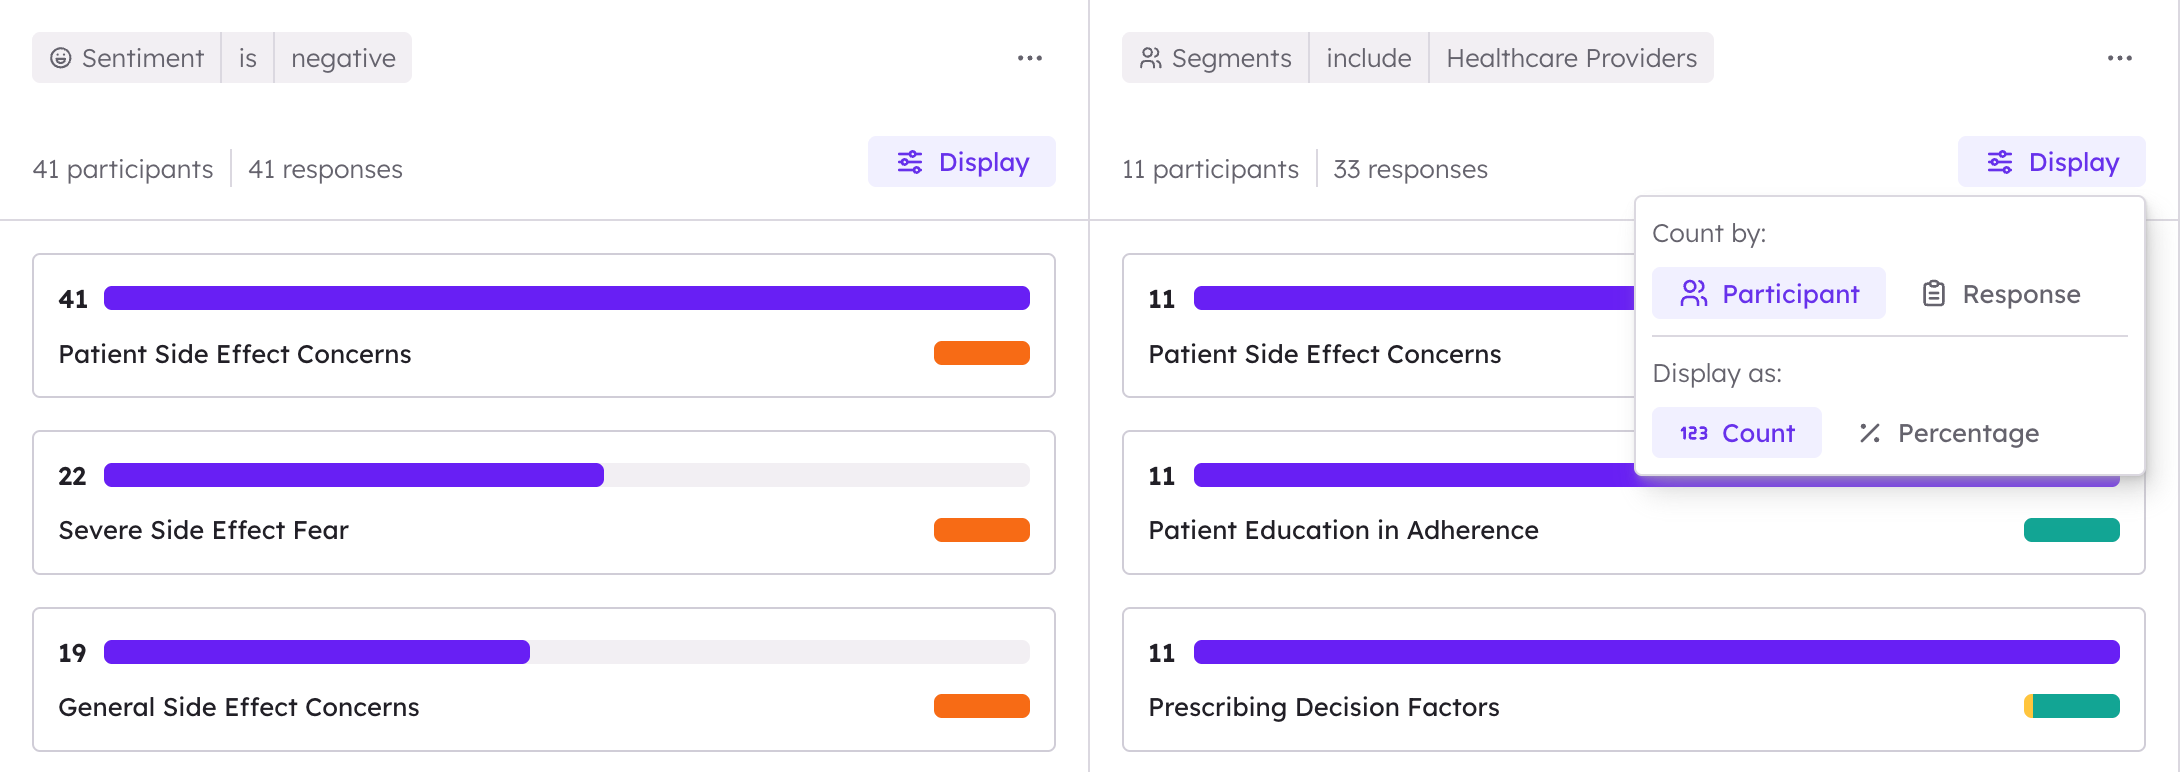
Task: Click the smiley Sentiment filter icon
Action: point(61,58)
